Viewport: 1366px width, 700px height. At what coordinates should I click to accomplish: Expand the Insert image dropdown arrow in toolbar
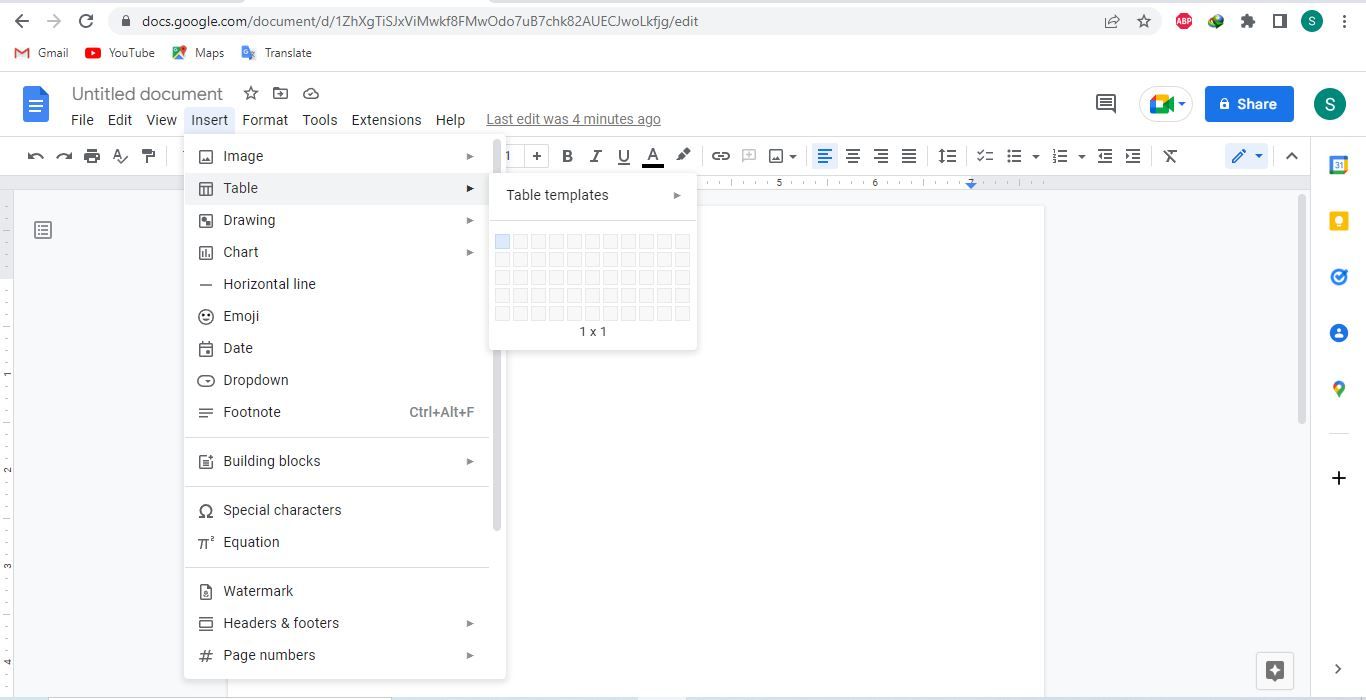(x=793, y=156)
